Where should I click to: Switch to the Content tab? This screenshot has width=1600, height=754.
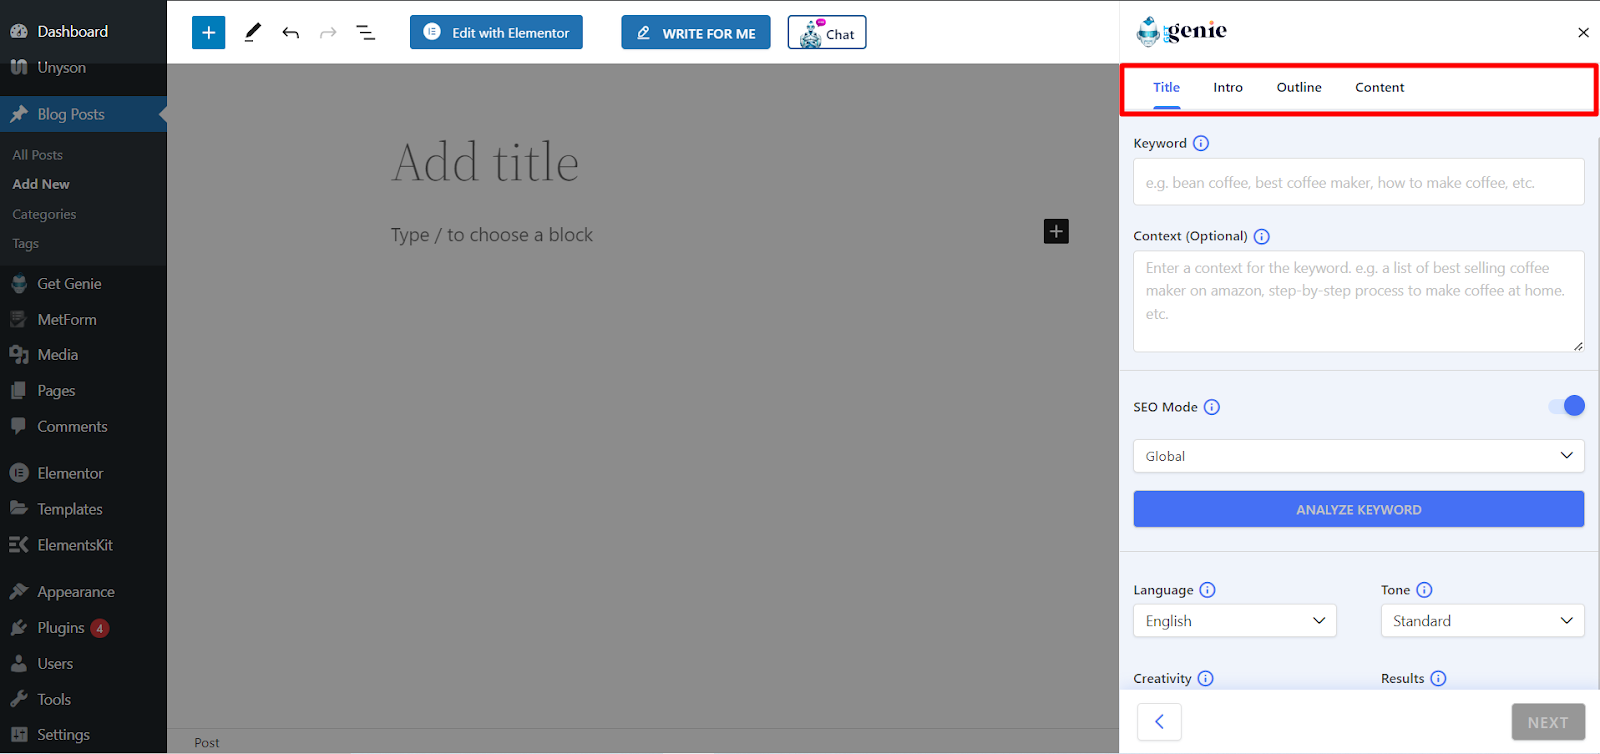pos(1379,87)
